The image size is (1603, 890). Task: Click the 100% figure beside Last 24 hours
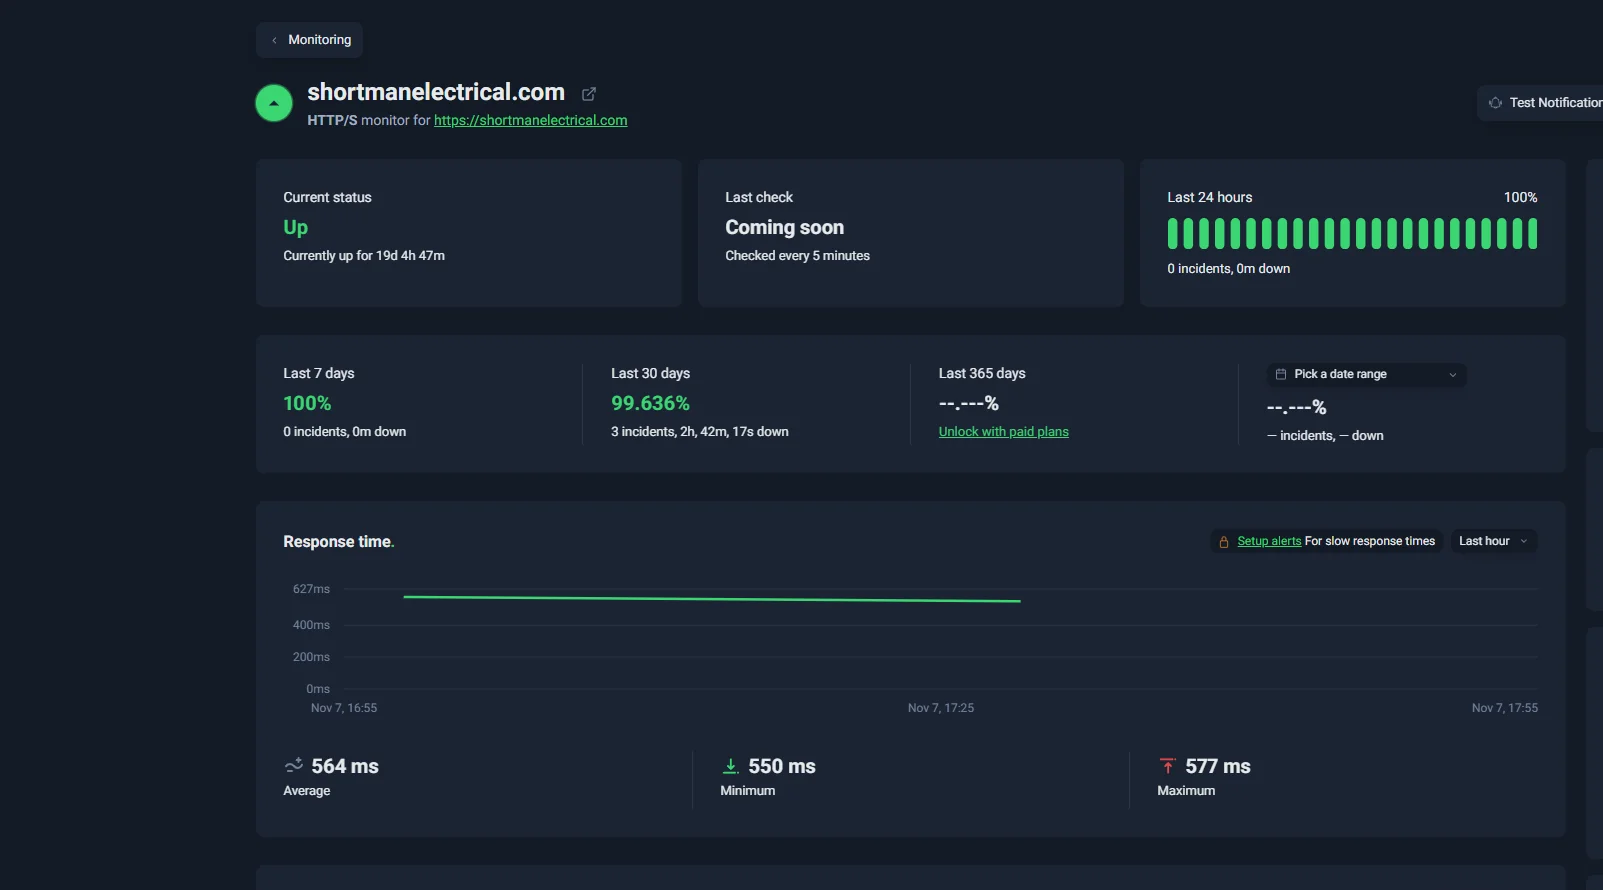[x=1520, y=197]
